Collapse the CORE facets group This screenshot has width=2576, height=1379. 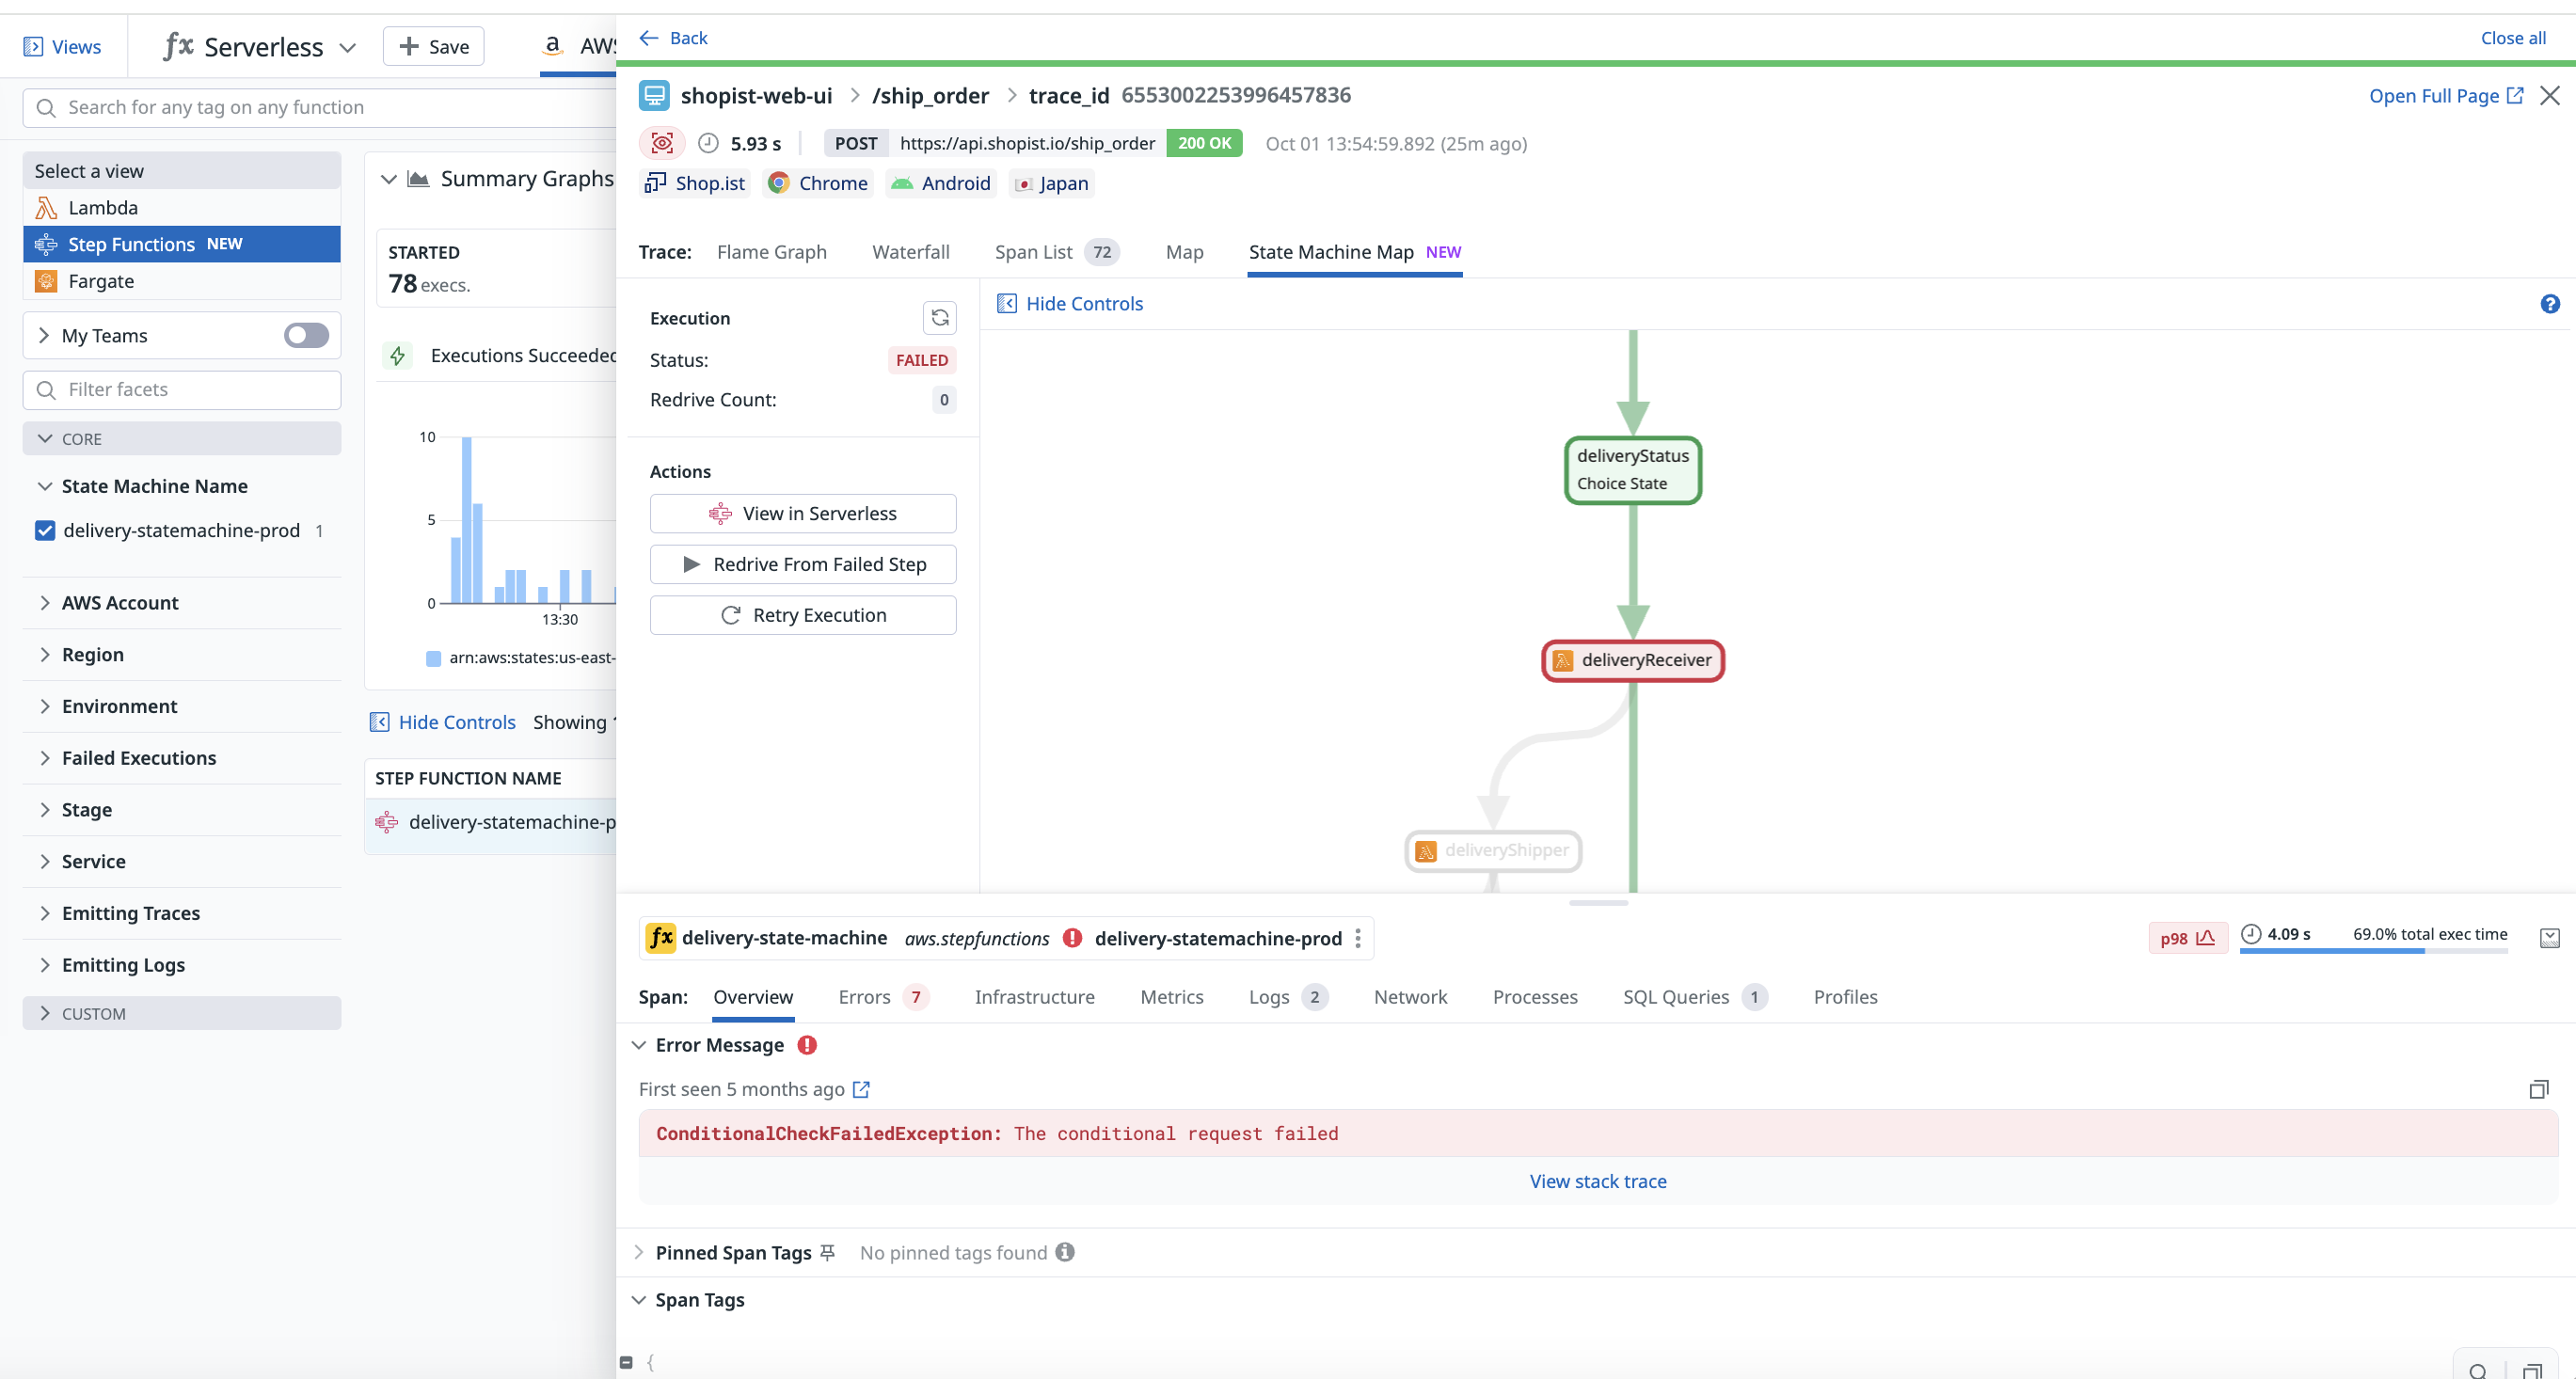(45, 439)
